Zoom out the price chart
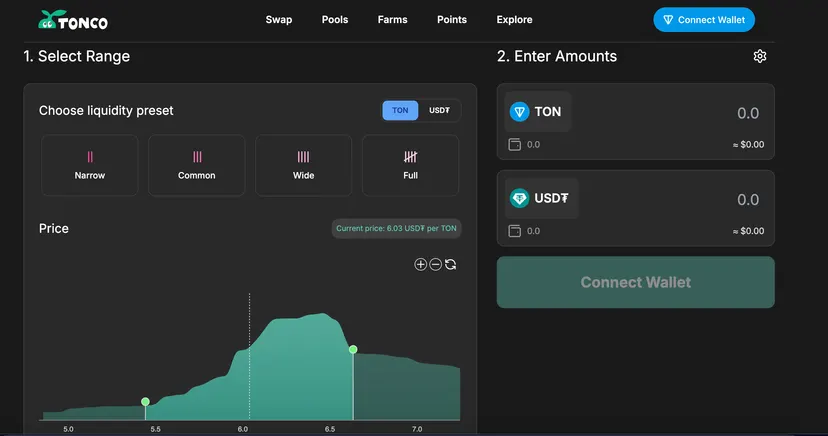The height and width of the screenshot is (436, 828). [436, 264]
